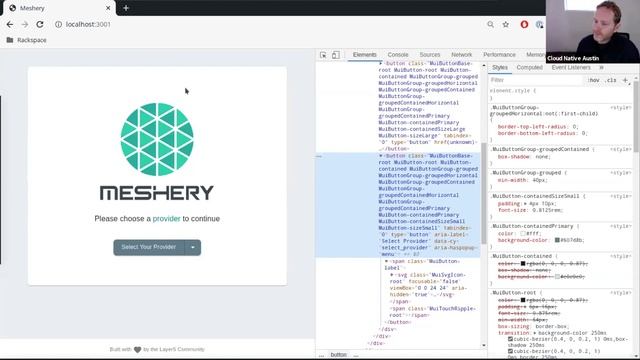Add new style rule with plus icon
Image resolution: width=640 pixels, height=360 pixels.
(625, 80)
